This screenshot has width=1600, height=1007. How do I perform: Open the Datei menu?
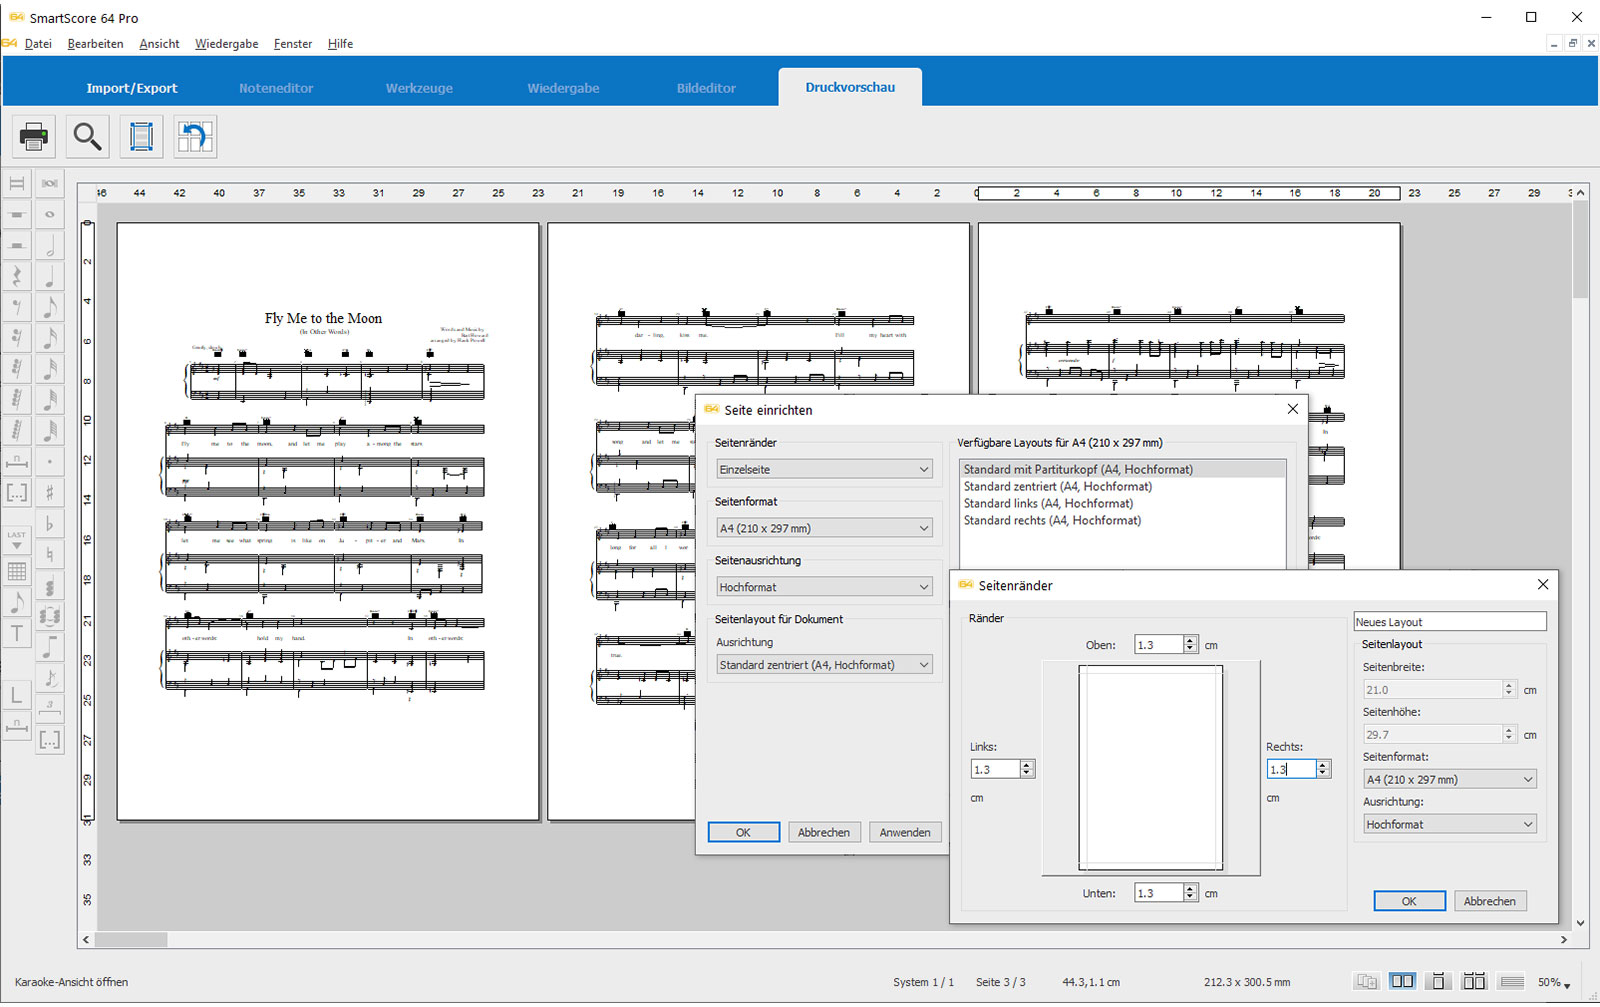(x=38, y=44)
